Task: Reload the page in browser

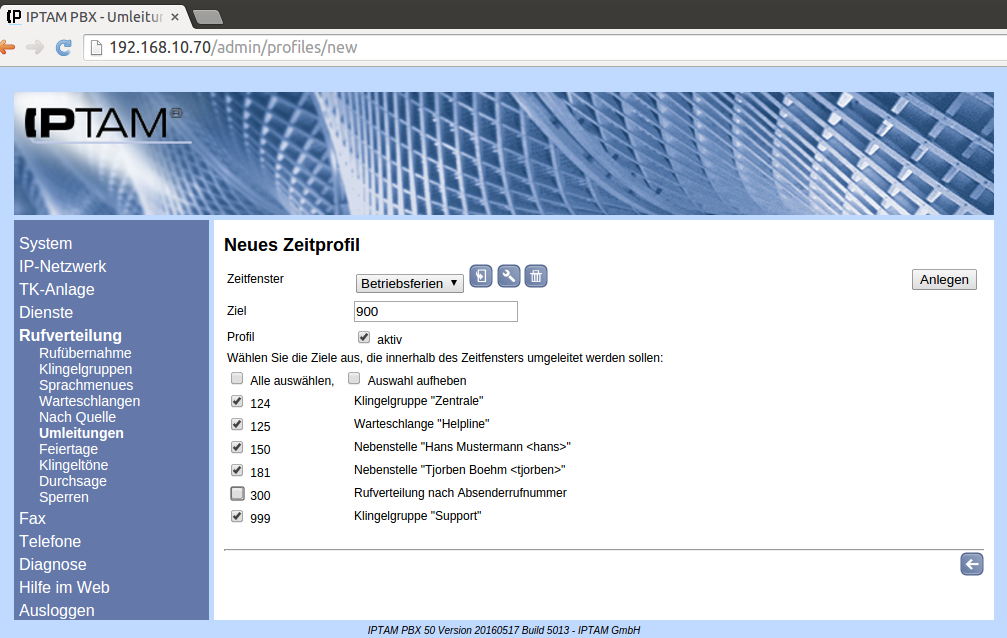Action: tap(63, 47)
